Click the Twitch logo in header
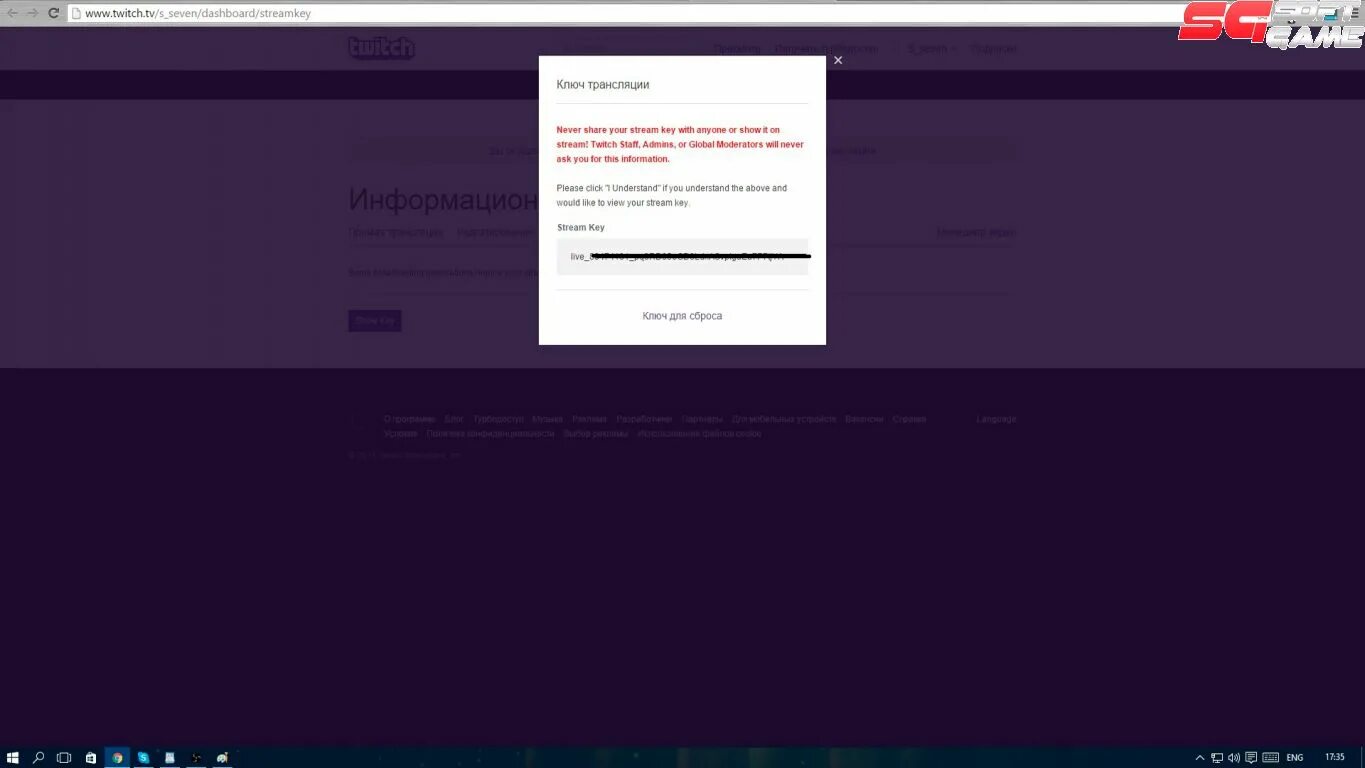Screen dimensions: 1365x768 pyautogui.click(x=381, y=48)
